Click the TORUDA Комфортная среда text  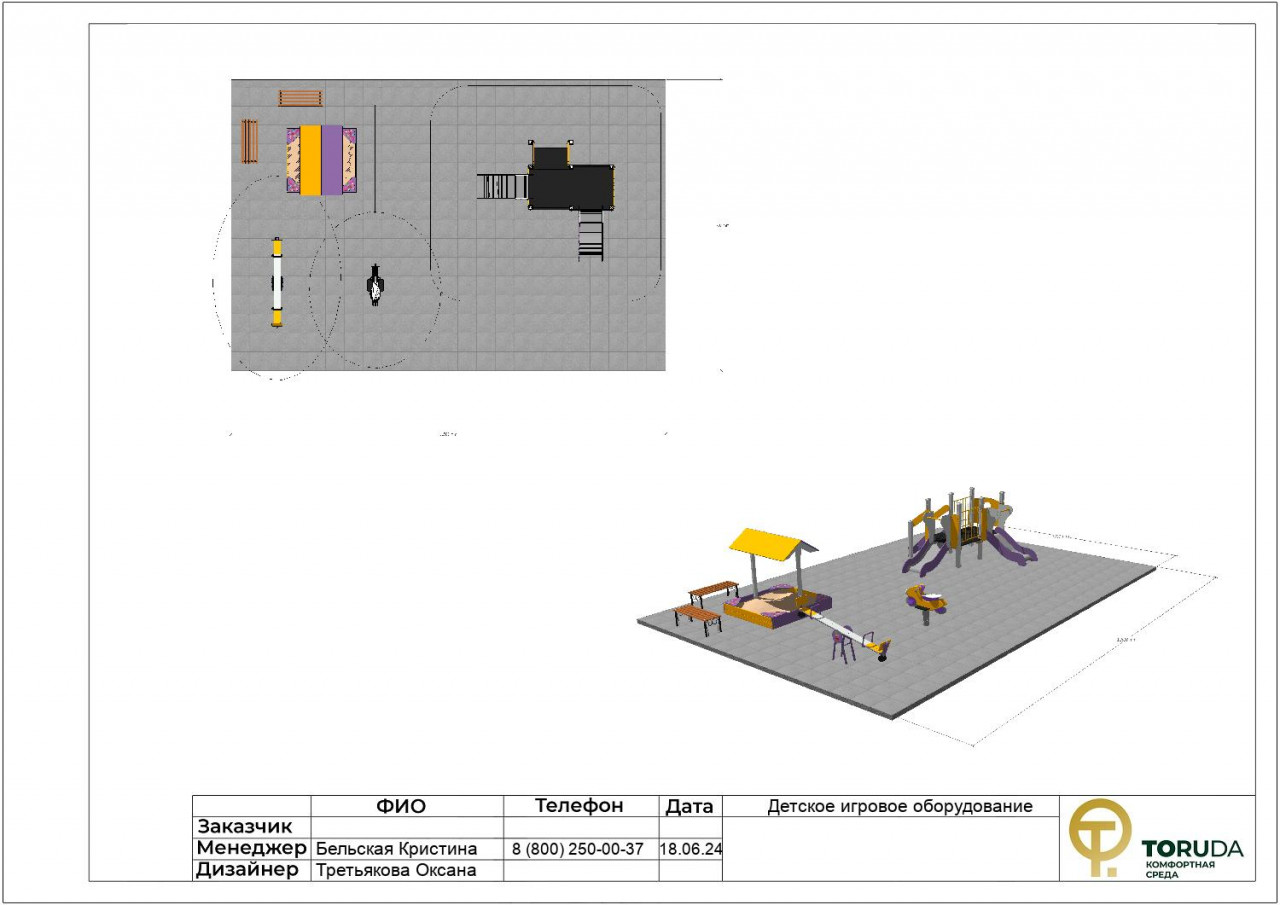pyautogui.click(x=1192, y=858)
